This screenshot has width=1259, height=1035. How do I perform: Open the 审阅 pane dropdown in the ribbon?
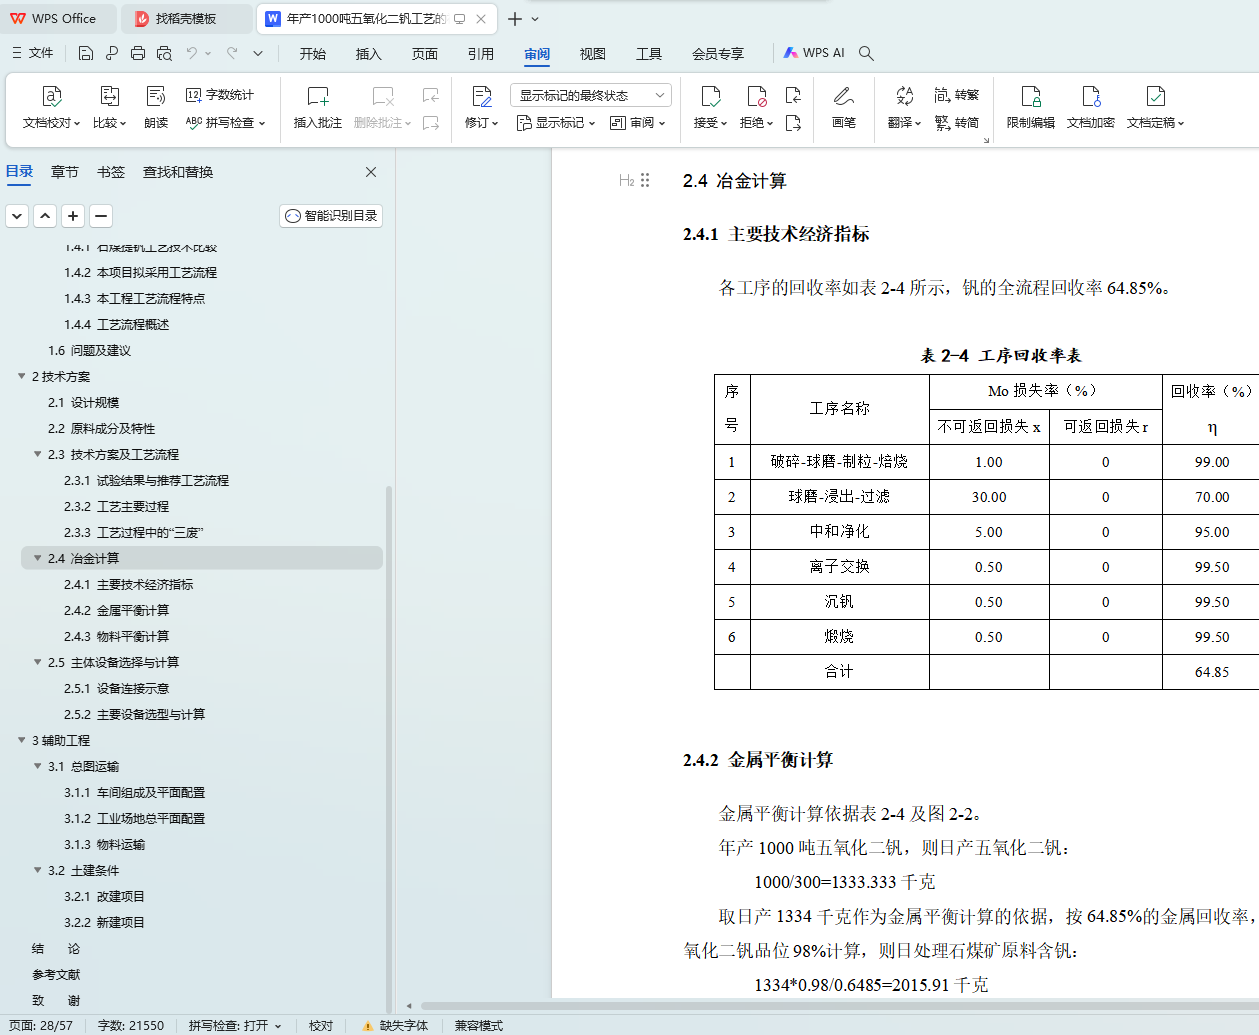(x=637, y=123)
